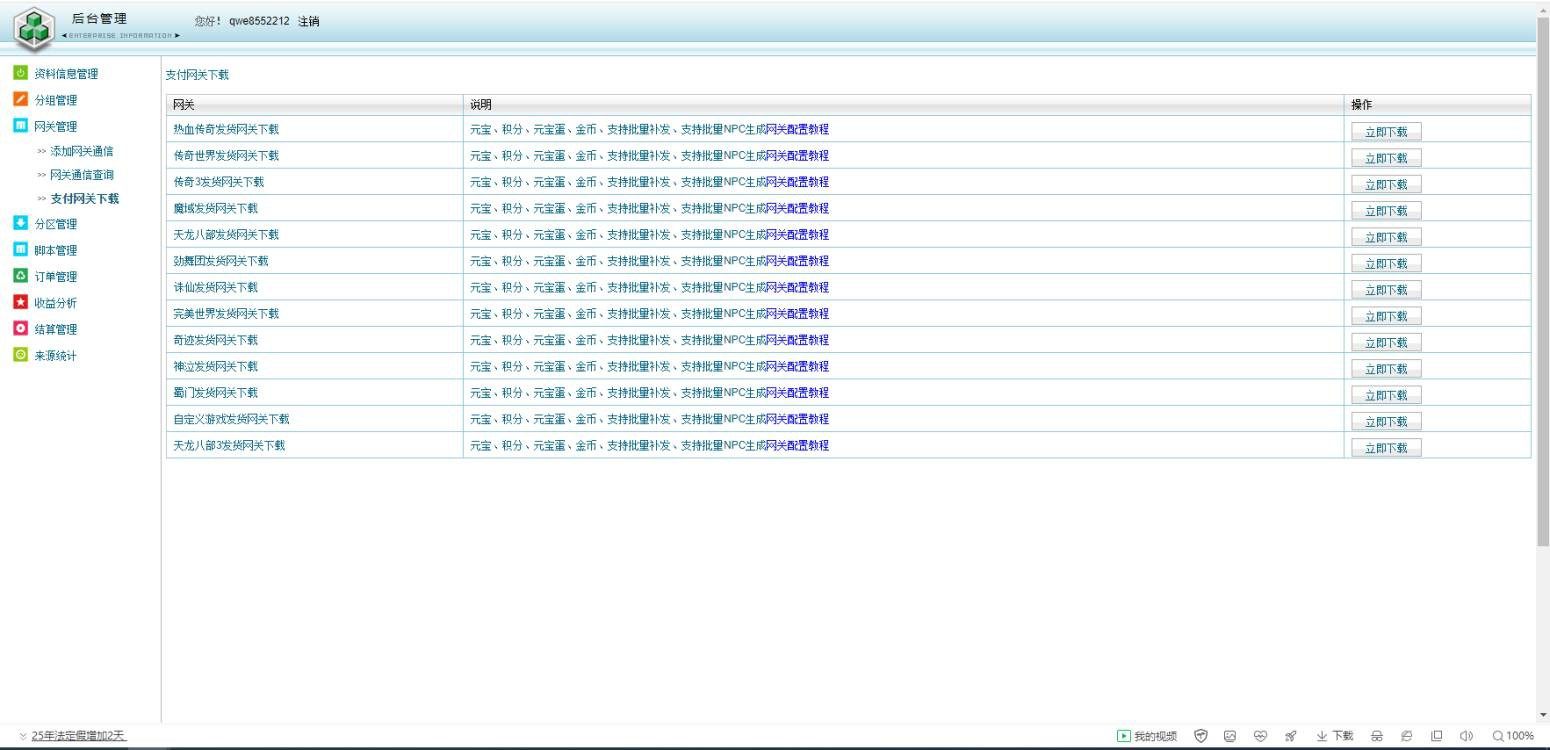1550x750 pixels.
Task: Open 网关配置教程 link in the 热血传奇 row
Action: click(x=797, y=129)
